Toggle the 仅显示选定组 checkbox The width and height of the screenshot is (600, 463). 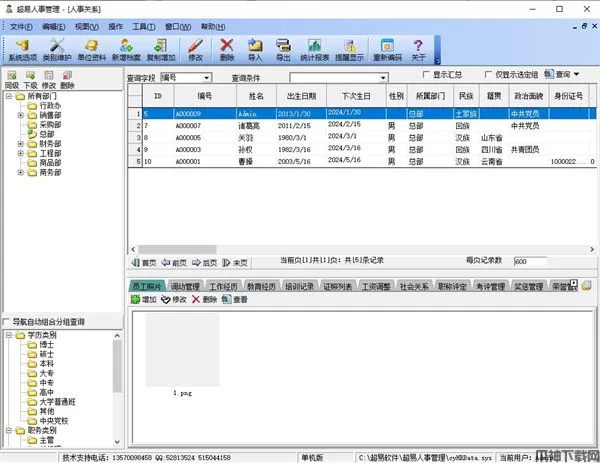point(487,75)
